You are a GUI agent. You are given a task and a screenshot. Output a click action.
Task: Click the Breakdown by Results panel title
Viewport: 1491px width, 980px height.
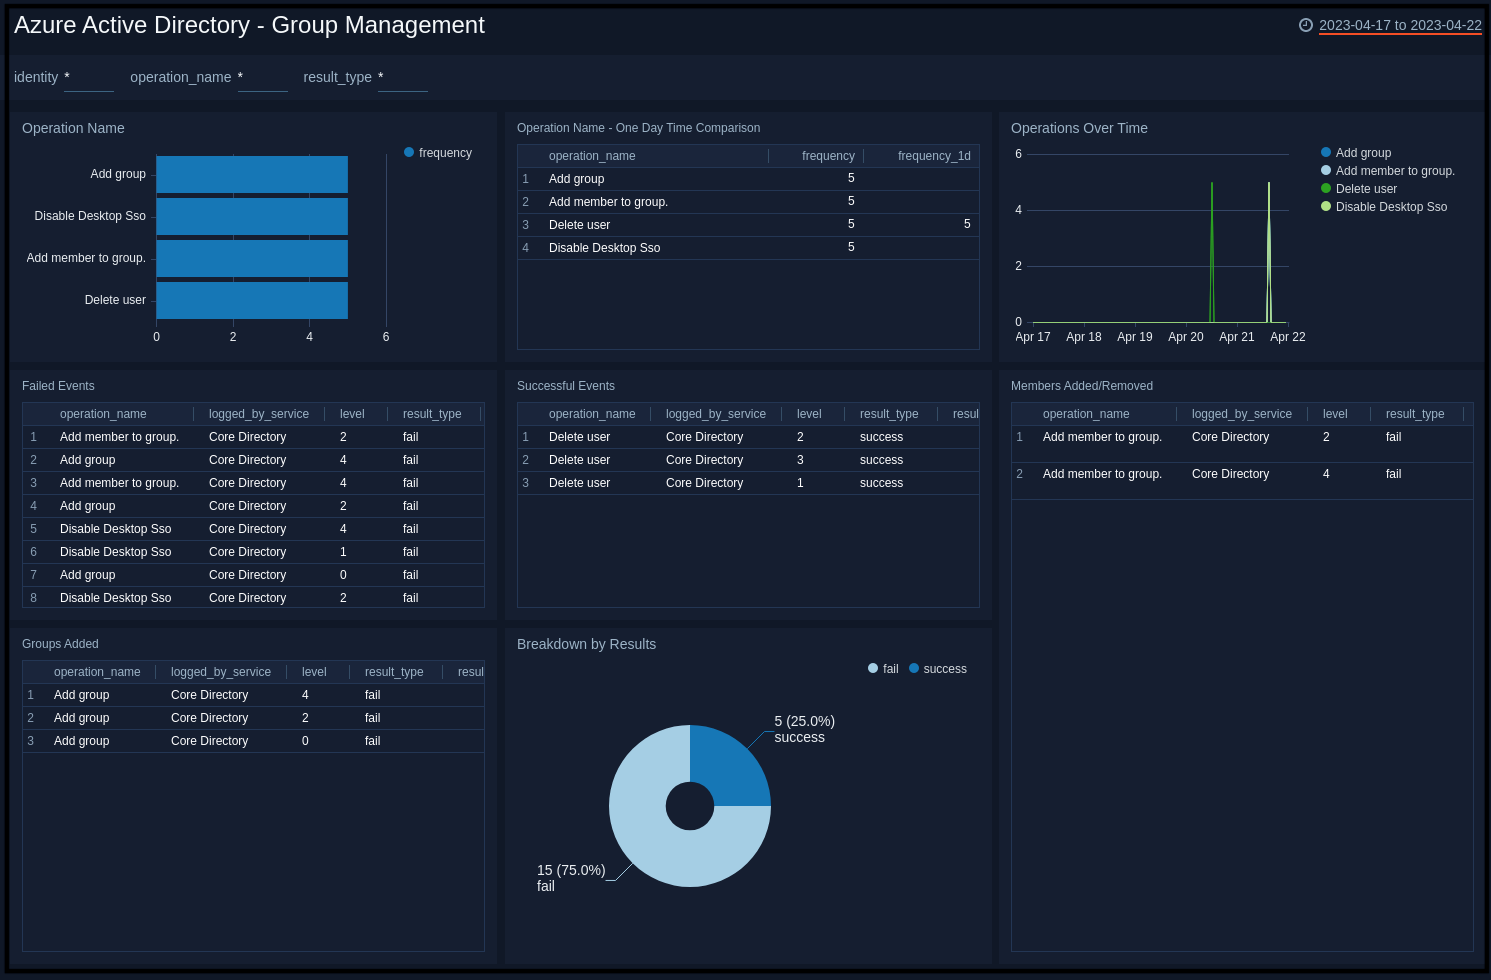tap(586, 644)
